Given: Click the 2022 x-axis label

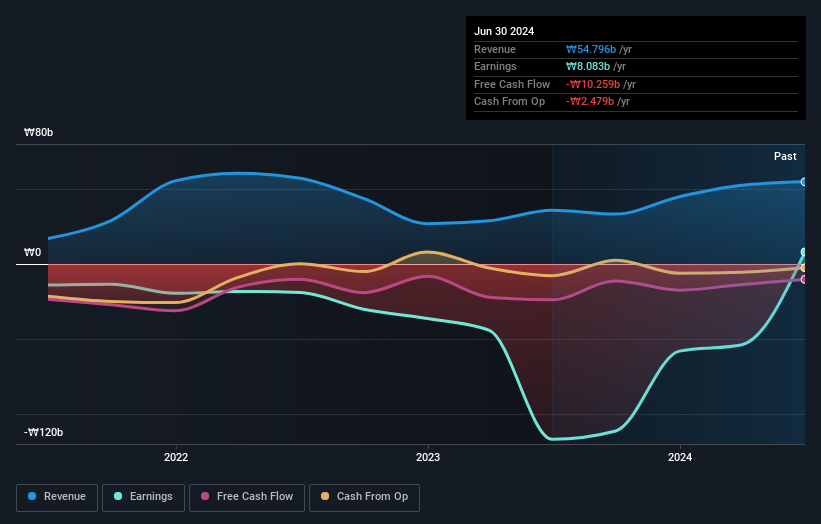Looking at the screenshot, I should click(176, 457).
